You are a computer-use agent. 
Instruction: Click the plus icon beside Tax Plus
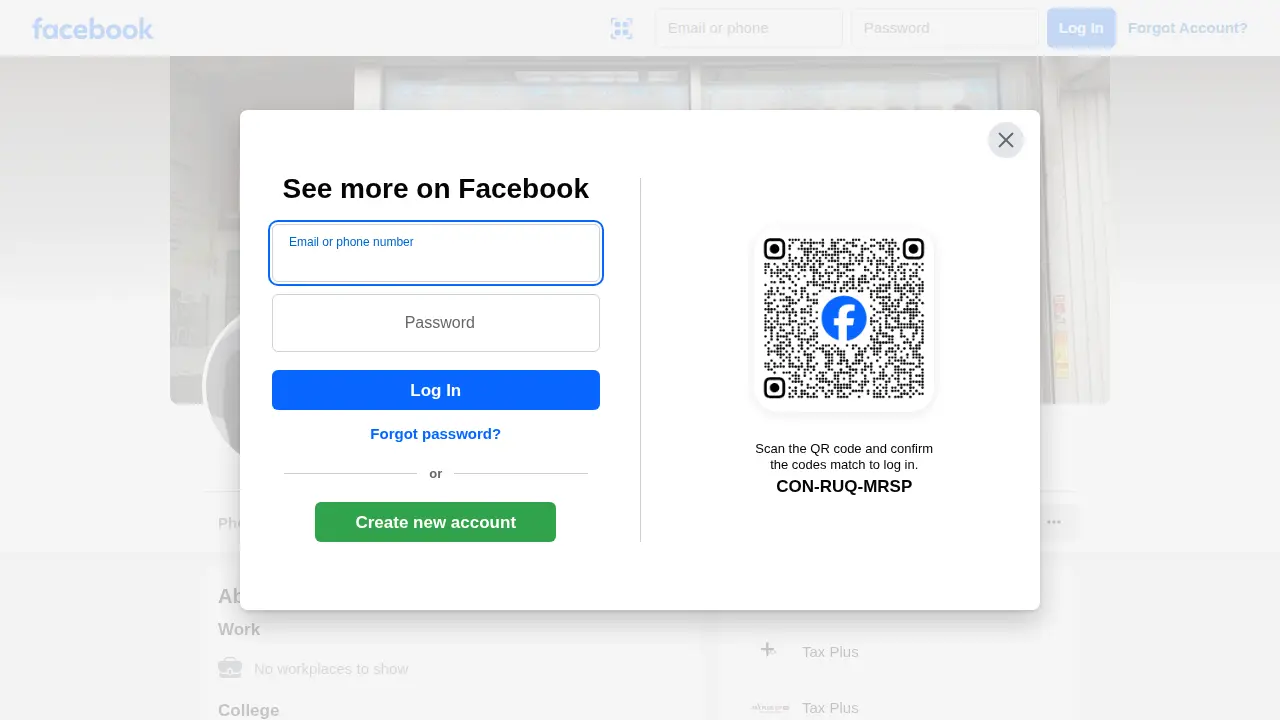(x=768, y=650)
